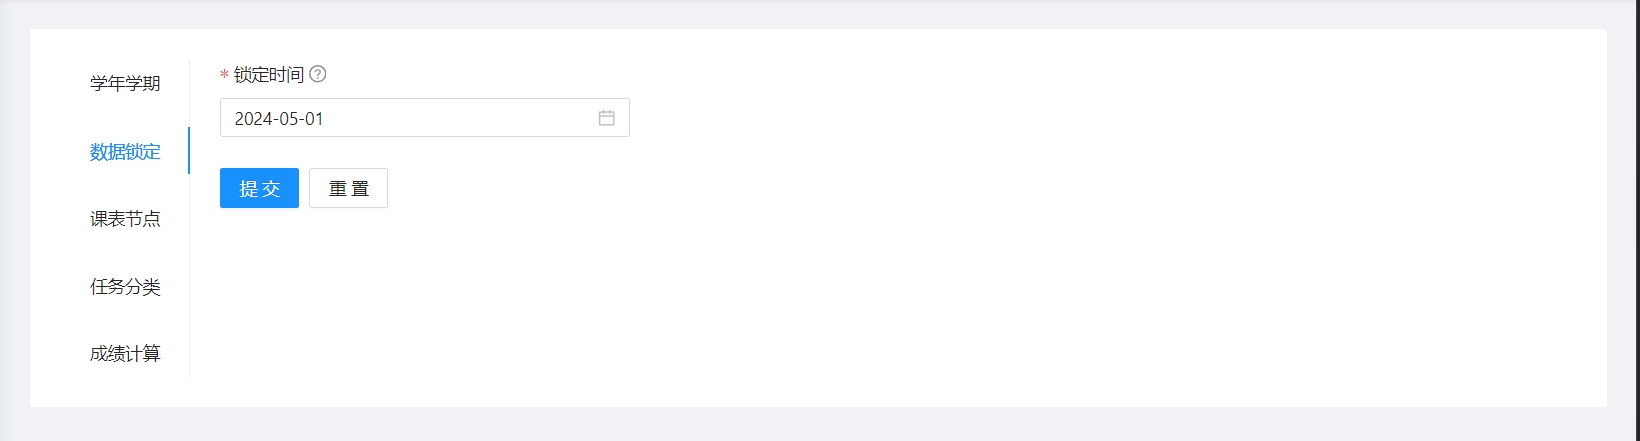Go to the 任务分类 tab
The height and width of the screenshot is (441, 1640).
pyautogui.click(x=125, y=287)
